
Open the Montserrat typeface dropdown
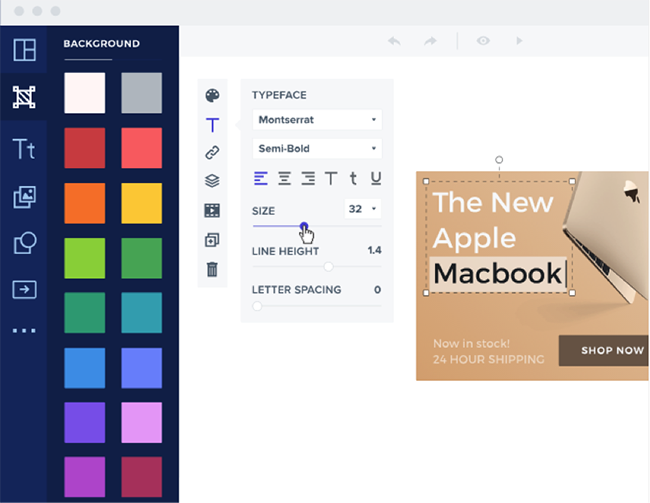pos(317,120)
